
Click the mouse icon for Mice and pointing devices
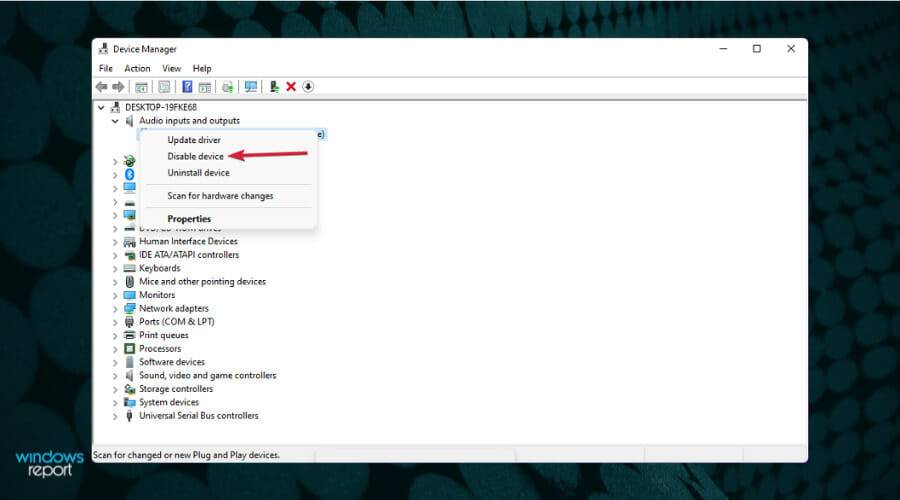(x=130, y=281)
